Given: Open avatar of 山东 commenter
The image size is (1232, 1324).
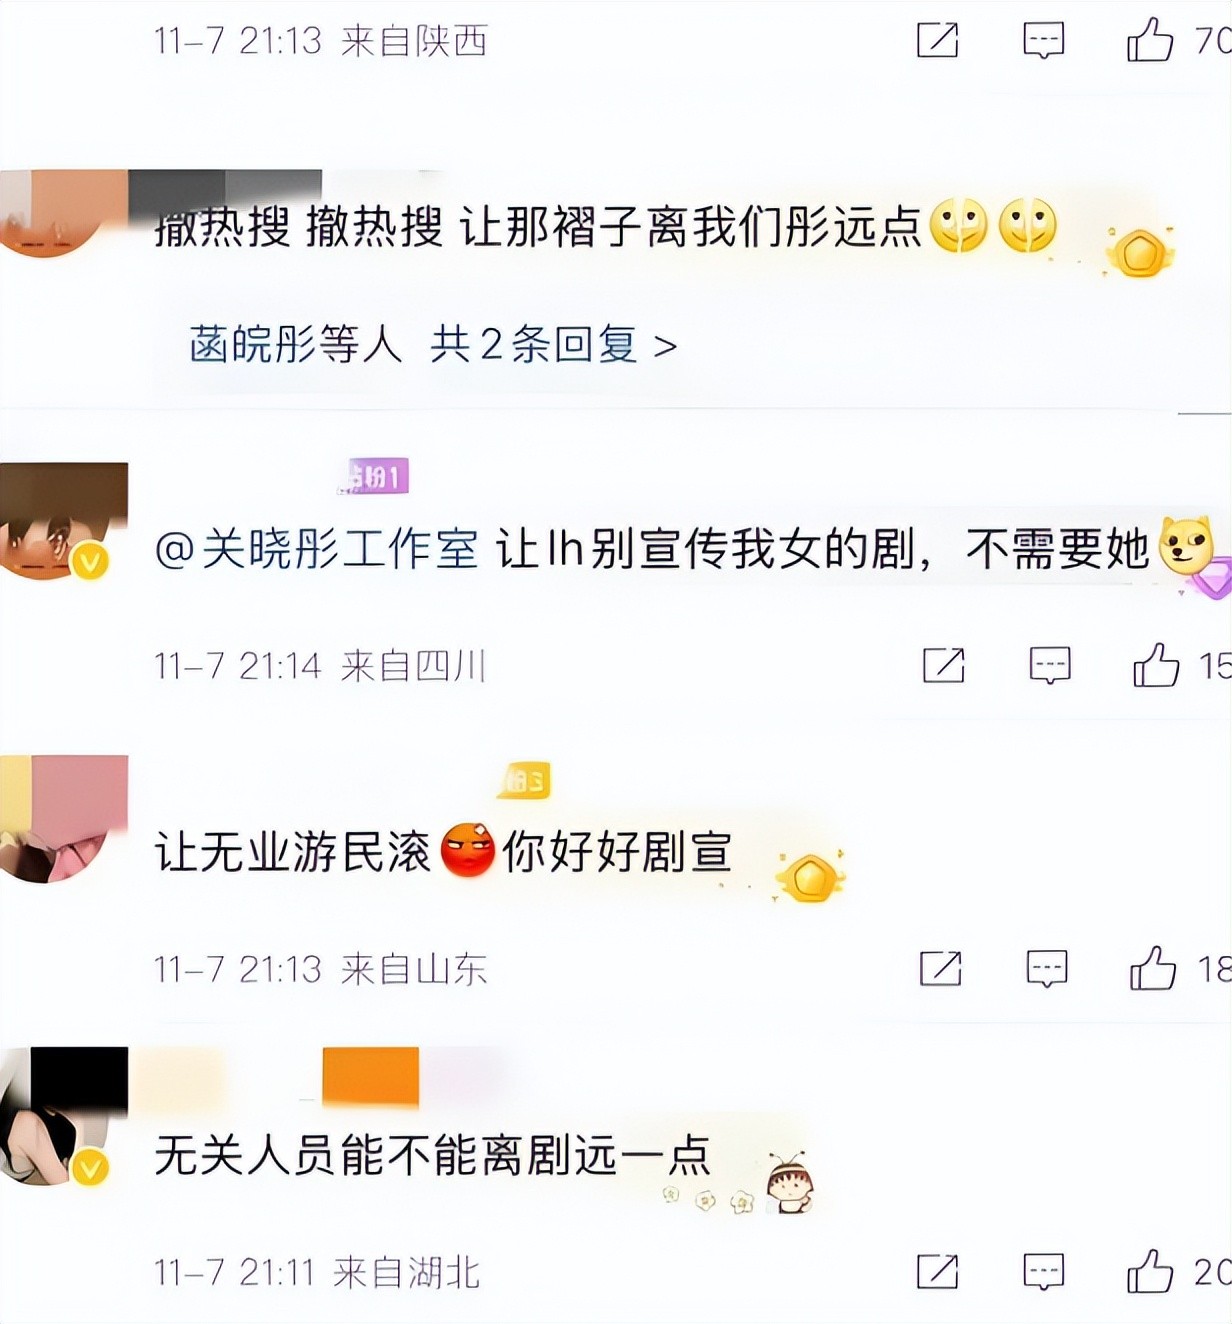Looking at the screenshot, I should pos(62,819).
